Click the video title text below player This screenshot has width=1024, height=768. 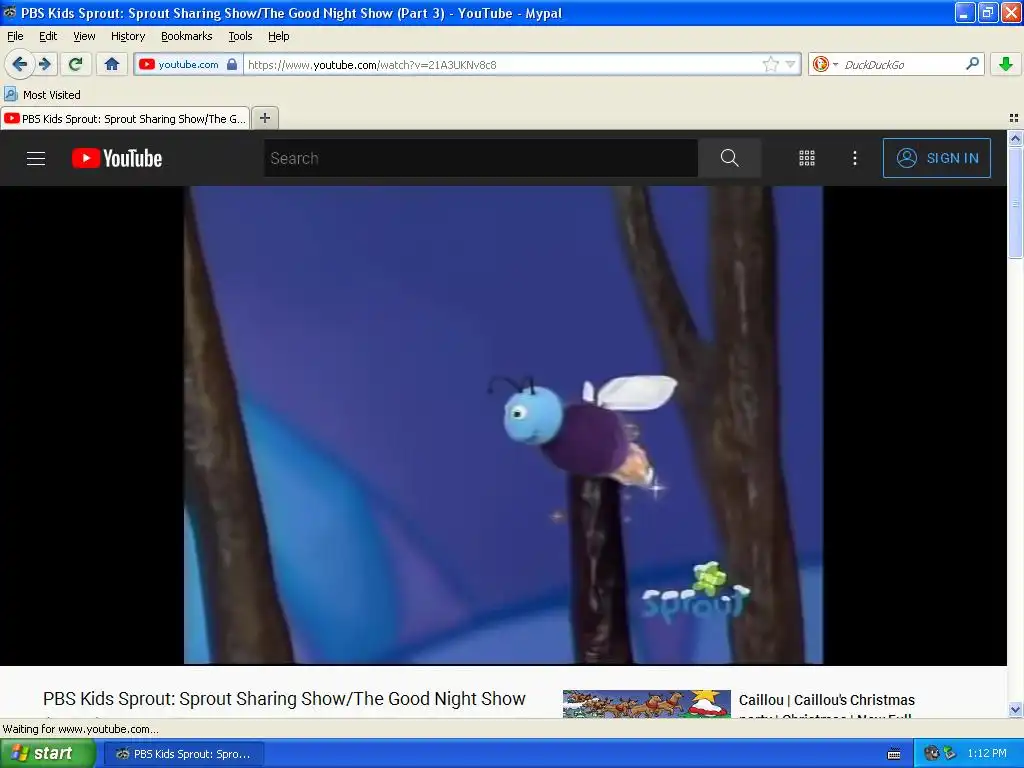click(x=284, y=699)
